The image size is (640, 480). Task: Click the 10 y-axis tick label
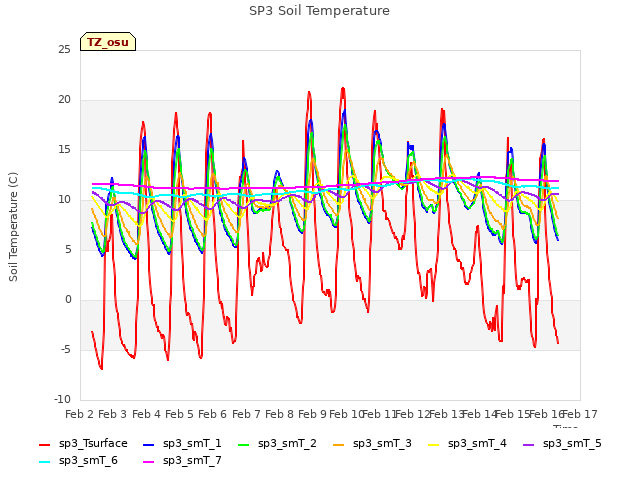tap(64, 200)
